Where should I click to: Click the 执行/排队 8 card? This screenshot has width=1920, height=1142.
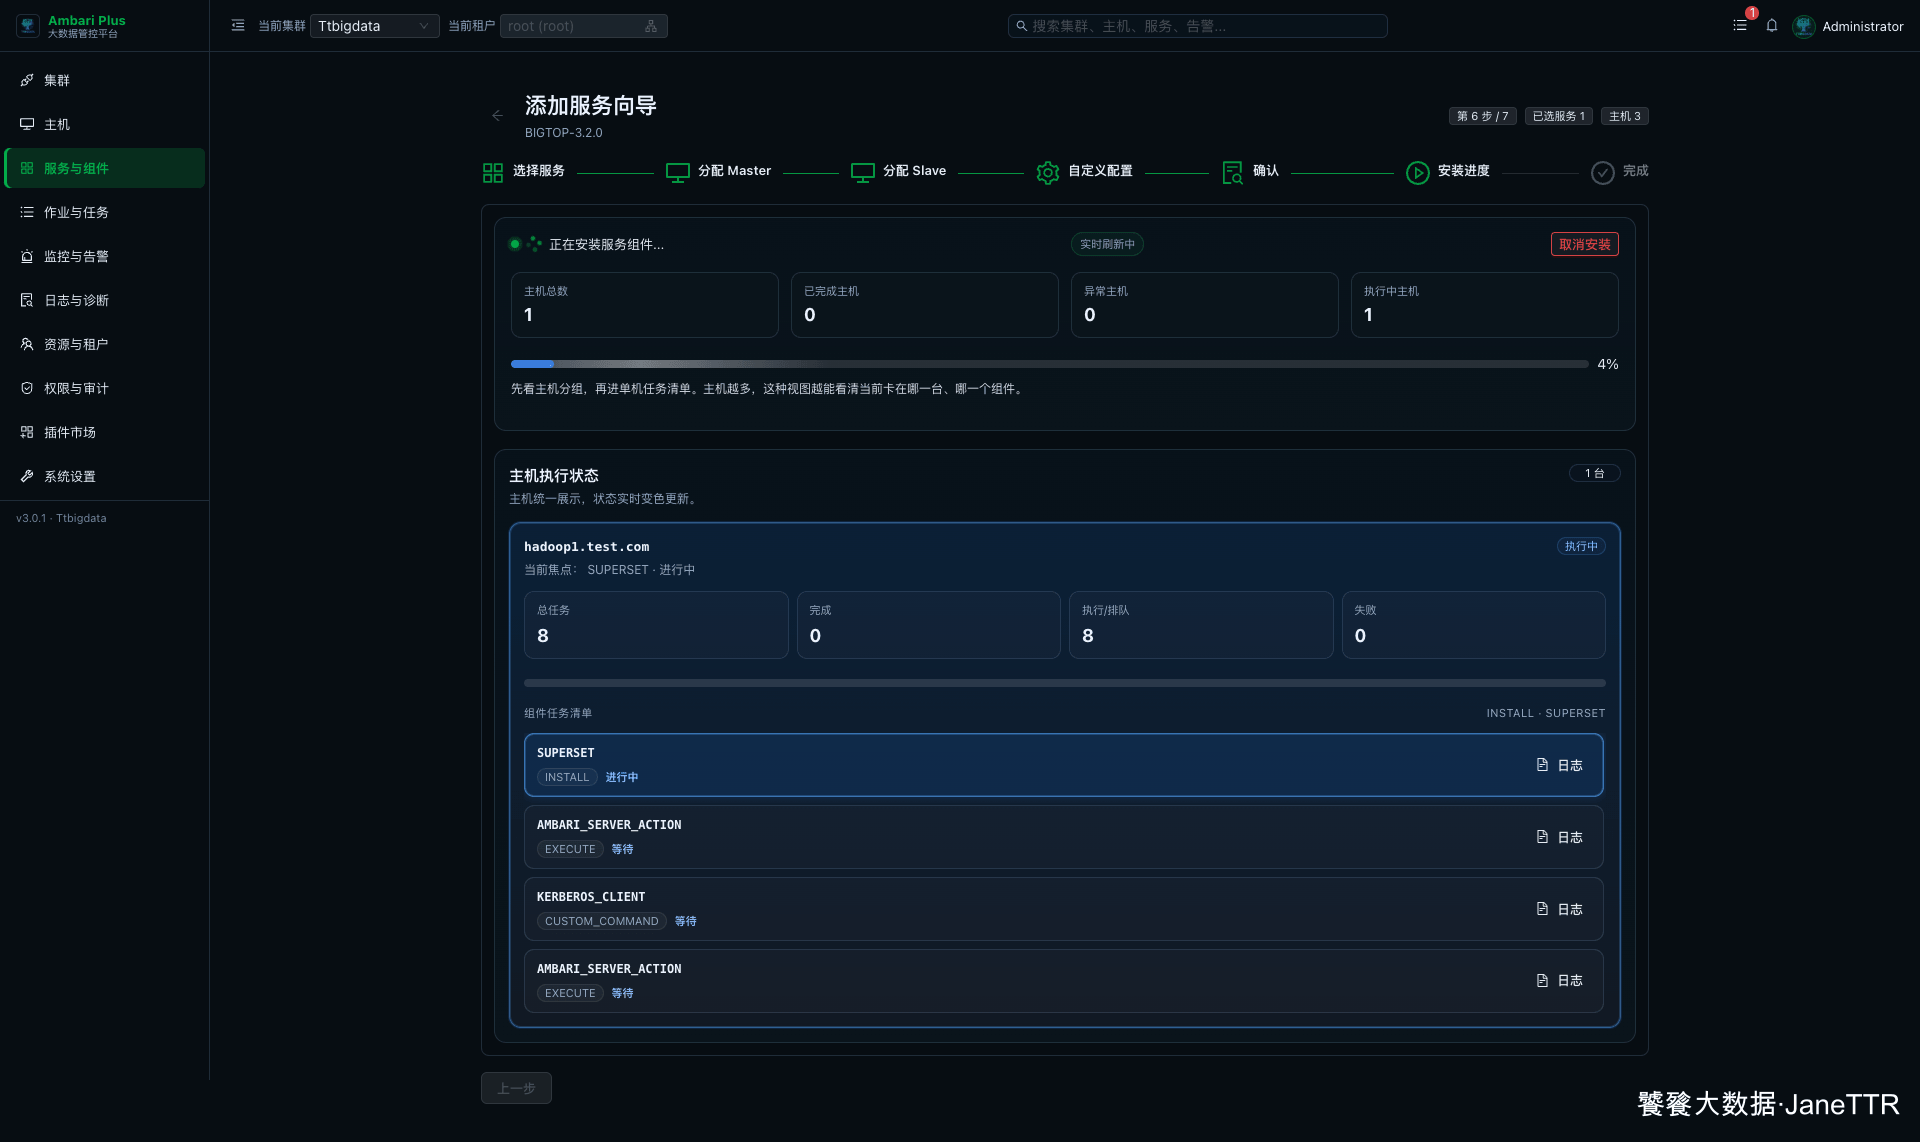1201,625
